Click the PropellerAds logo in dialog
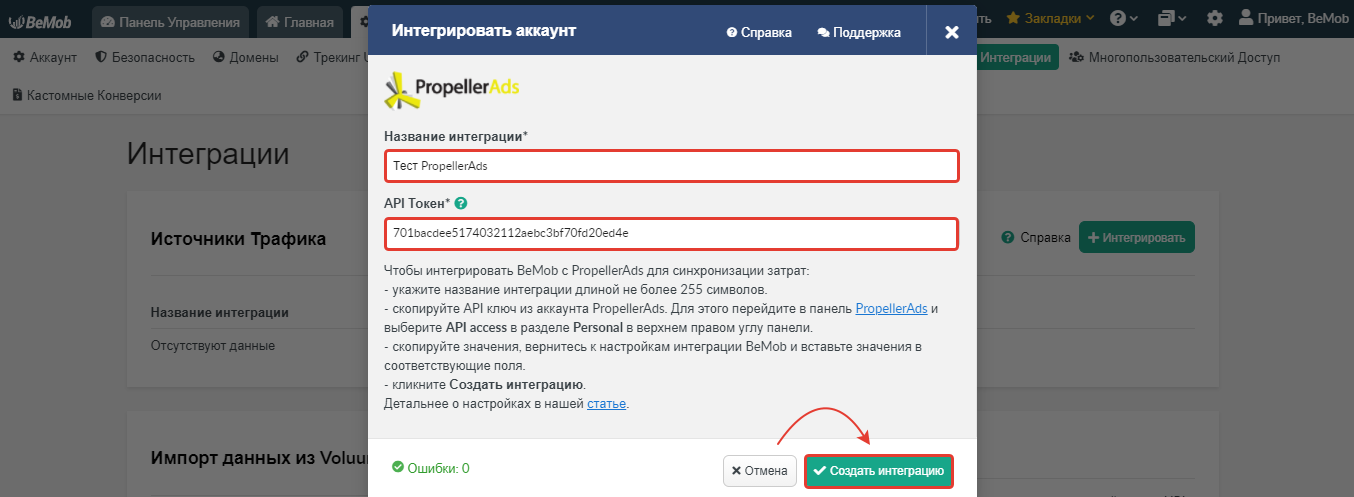The image size is (1354, 497). tap(452, 89)
